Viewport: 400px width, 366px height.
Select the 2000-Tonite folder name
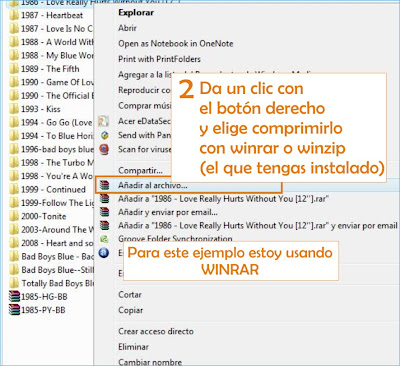coord(44,216)
